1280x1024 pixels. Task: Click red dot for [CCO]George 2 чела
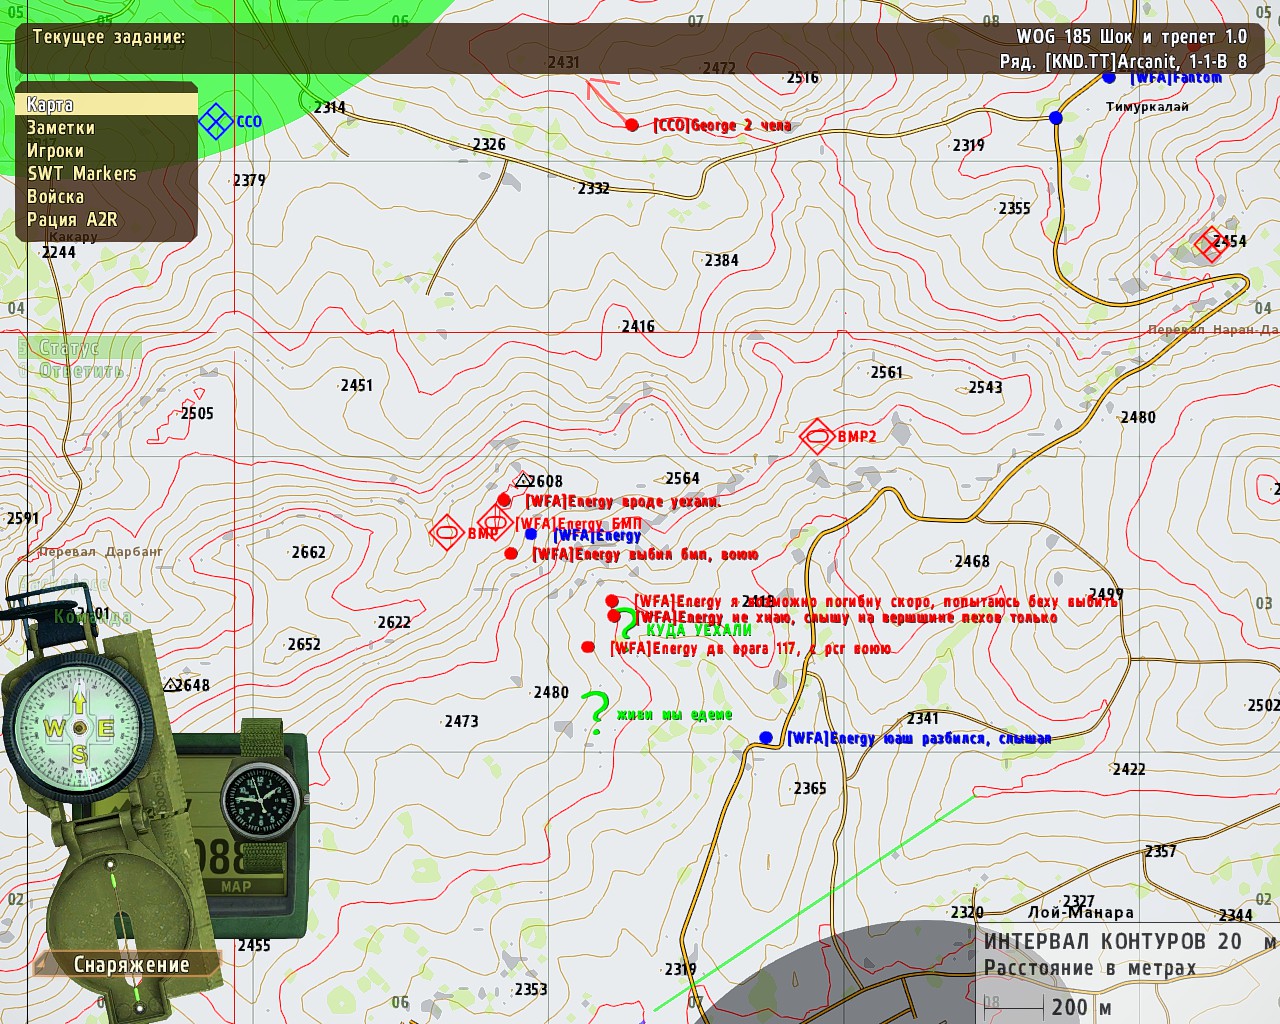(x=632, y=125)
